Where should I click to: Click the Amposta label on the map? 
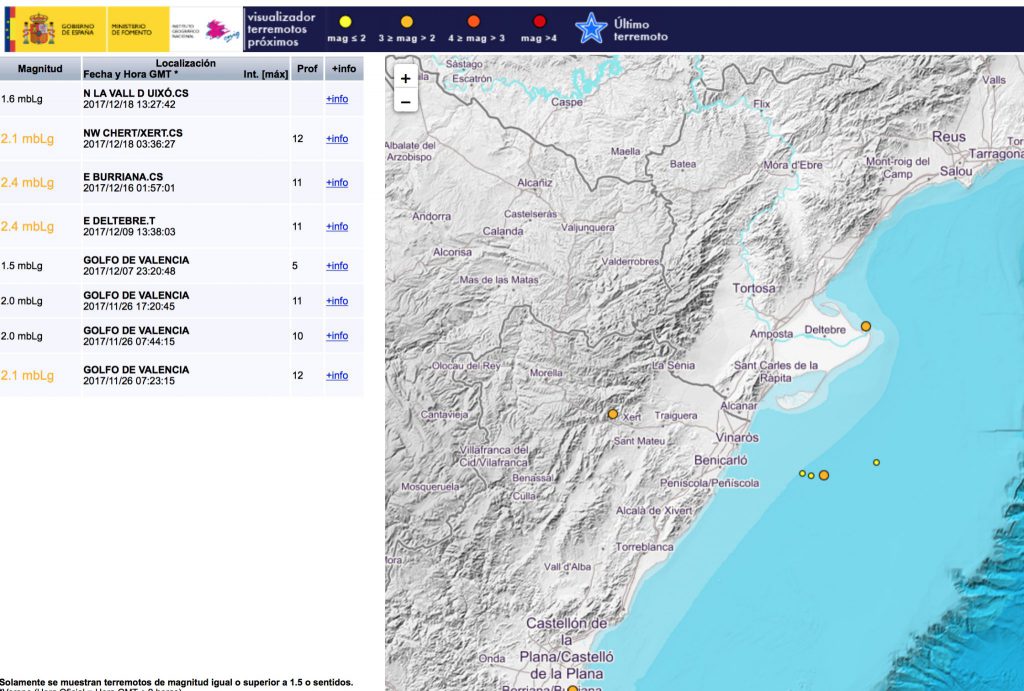pyautogui.click(x=771, y=334)
